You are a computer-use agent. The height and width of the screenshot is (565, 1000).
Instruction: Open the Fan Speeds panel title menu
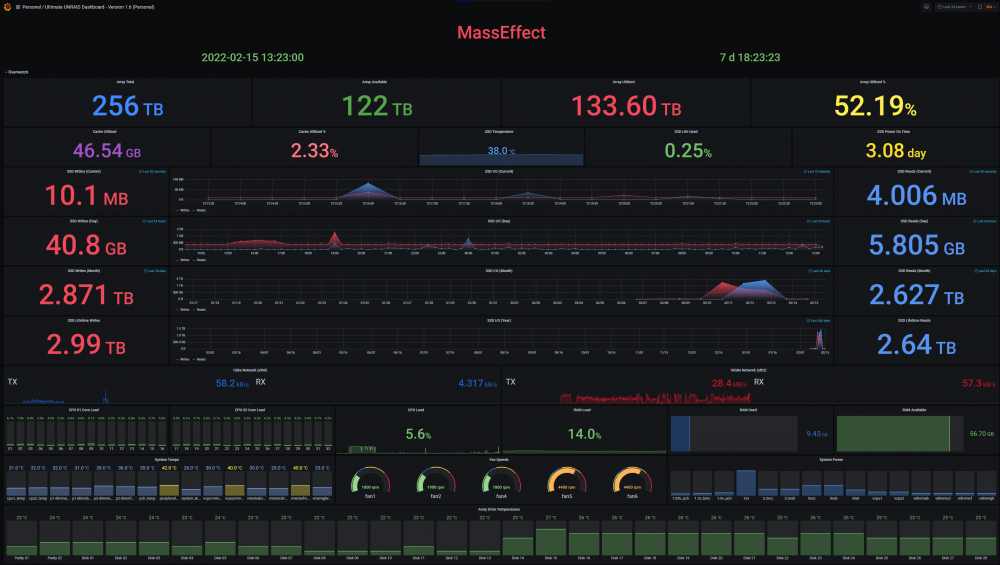click(499, 460)
